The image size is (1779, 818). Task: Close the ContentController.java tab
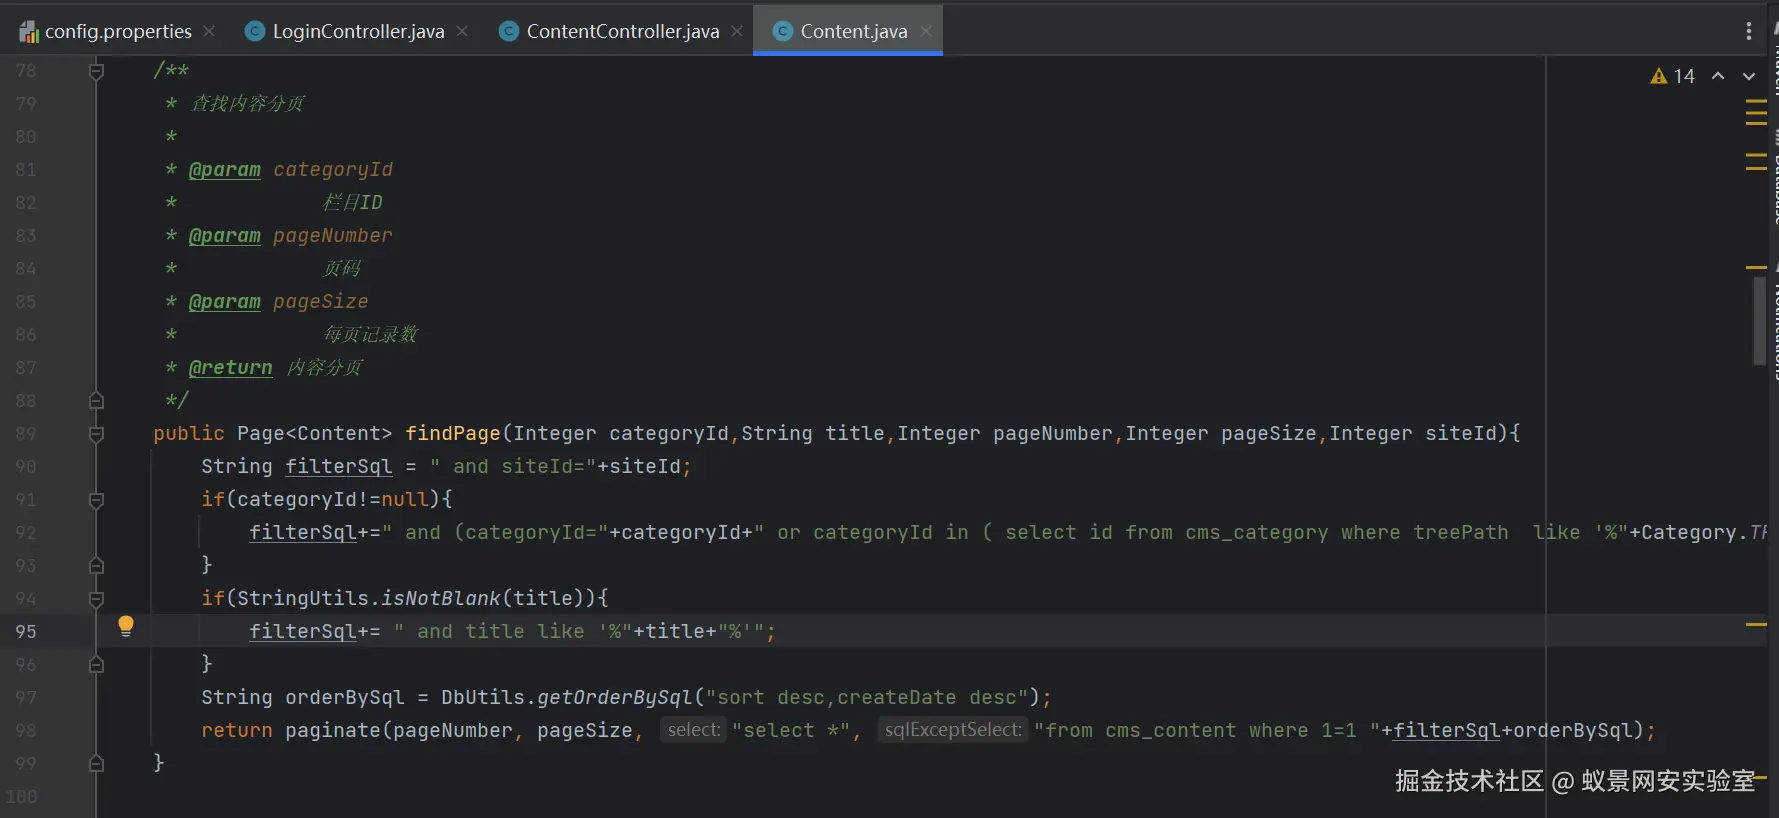[x=737, y=31]
